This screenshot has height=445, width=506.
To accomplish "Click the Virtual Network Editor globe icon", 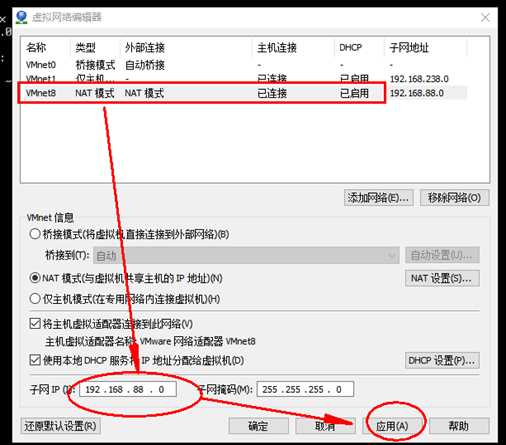I will tap(22, 17).
